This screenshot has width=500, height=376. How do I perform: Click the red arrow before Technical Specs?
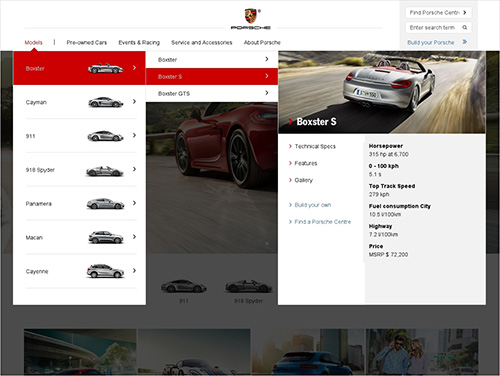(290, 146)
